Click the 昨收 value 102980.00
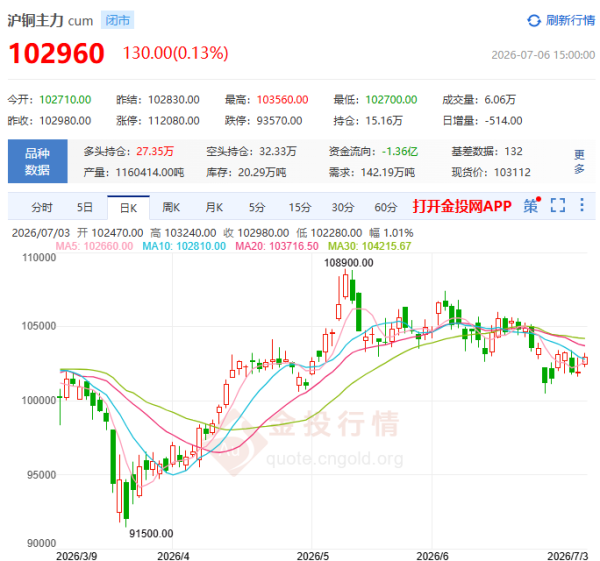Screen dimensions: 600x561 coord(65,121)
